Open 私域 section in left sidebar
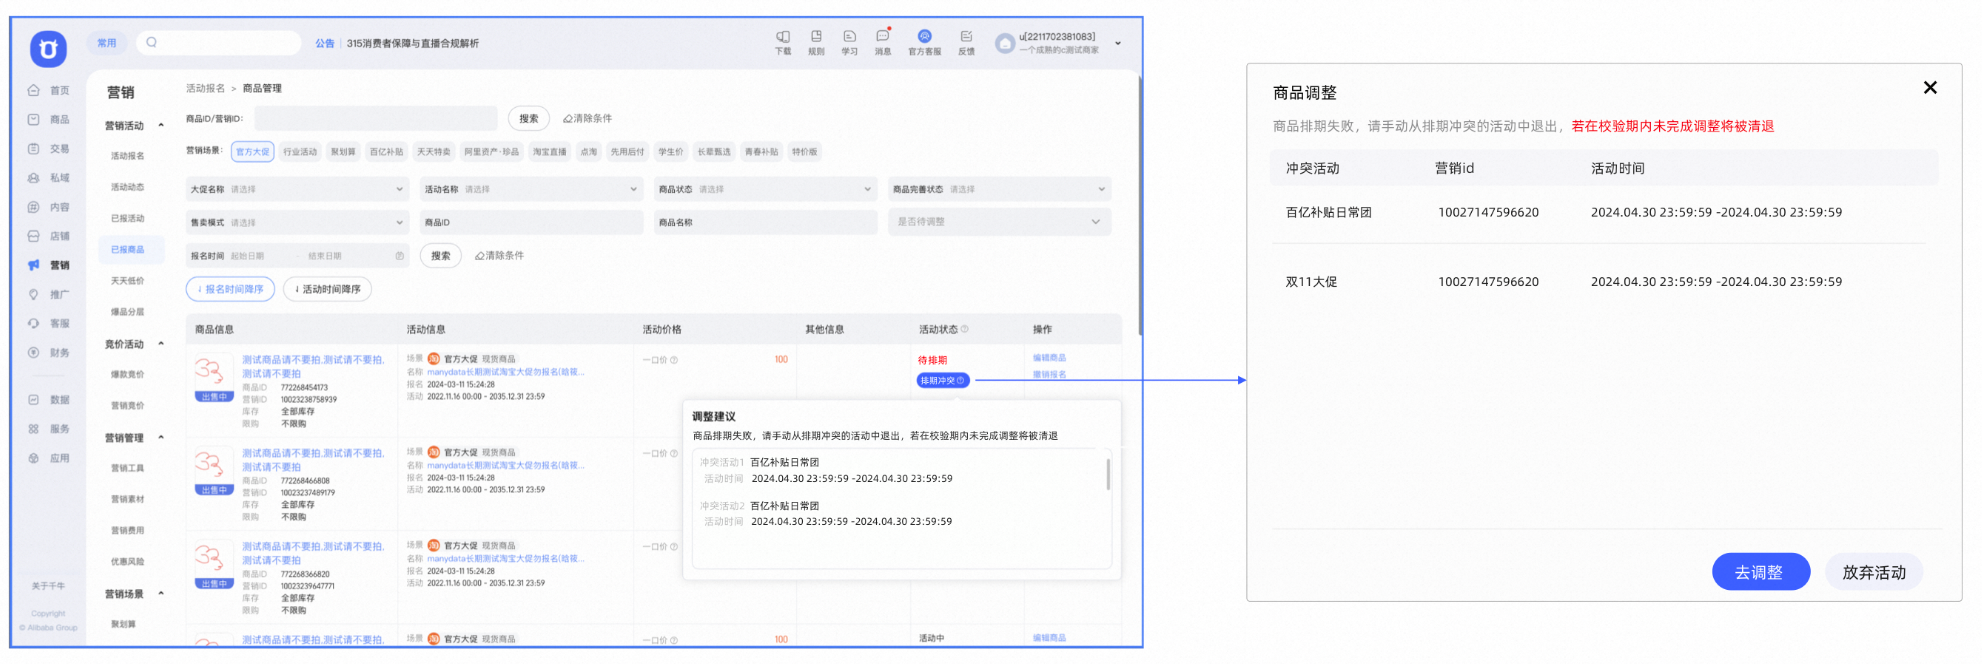 [x=48, y=178]
